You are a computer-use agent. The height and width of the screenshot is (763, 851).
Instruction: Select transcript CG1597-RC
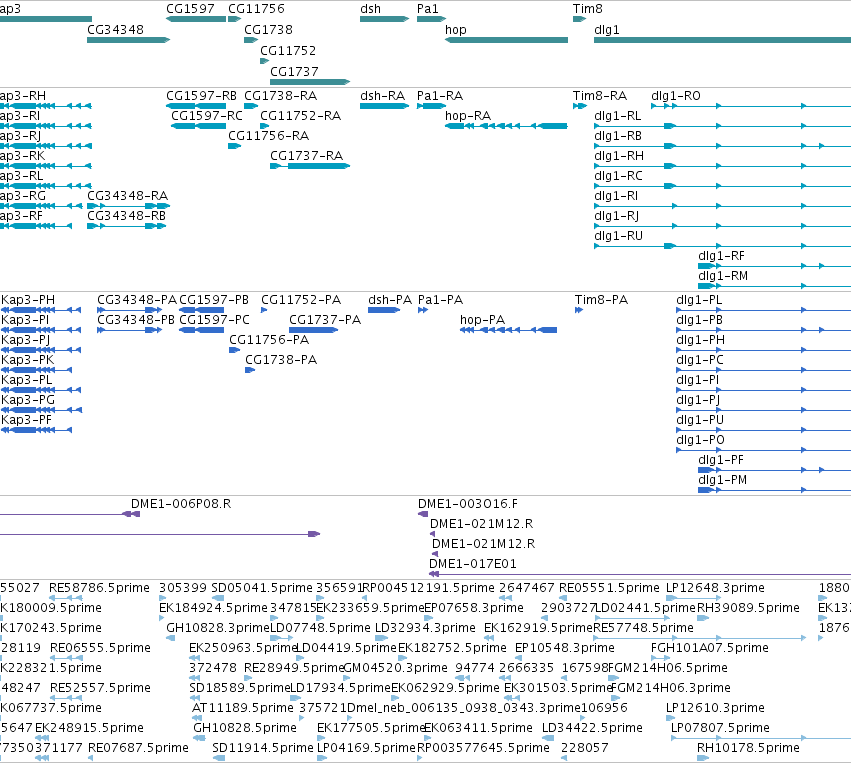pyautogui.click(x=199, y=126)
